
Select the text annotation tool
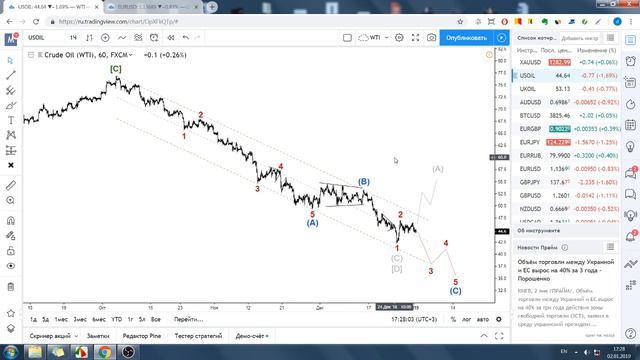(x=11, y=120)
